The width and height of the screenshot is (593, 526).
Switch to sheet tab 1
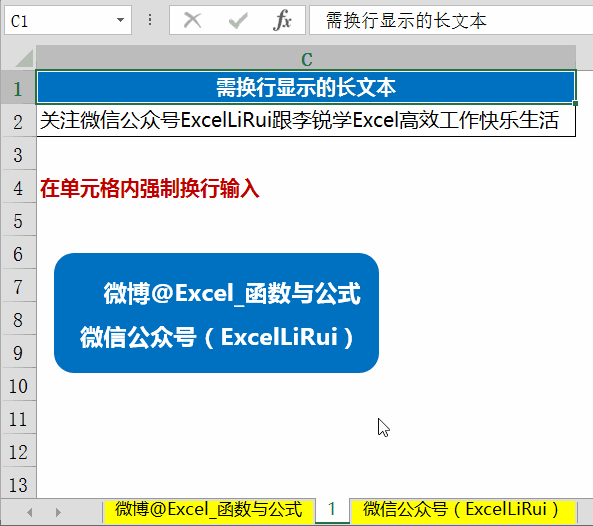332,509
